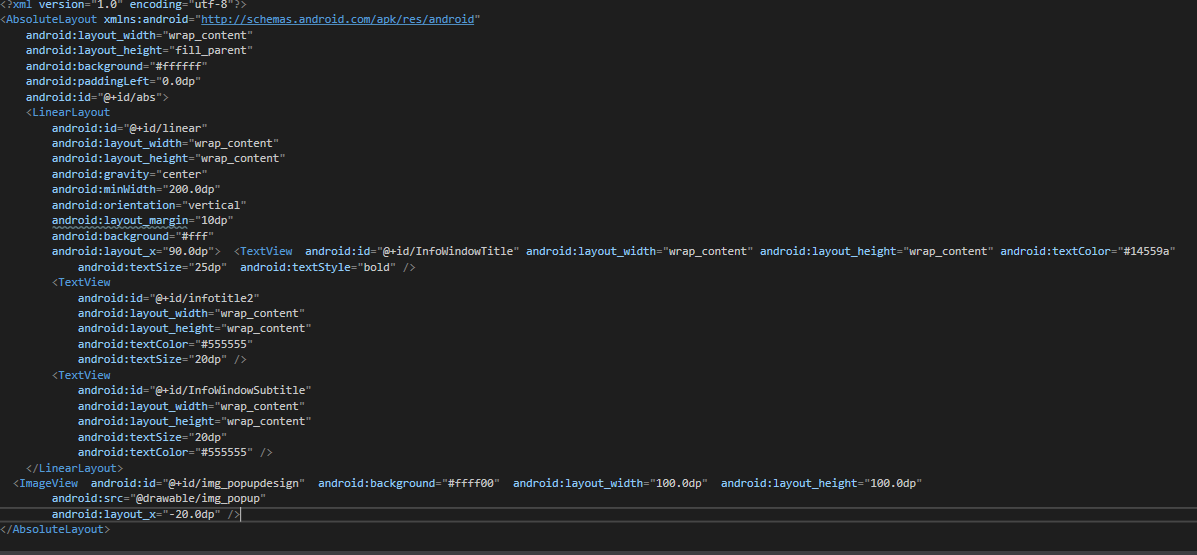This screenshot has height=555, width=1197.
Task: Click the "@+id/infotitle2" id value
Action: pyautogui.click(x=205, y=298)
